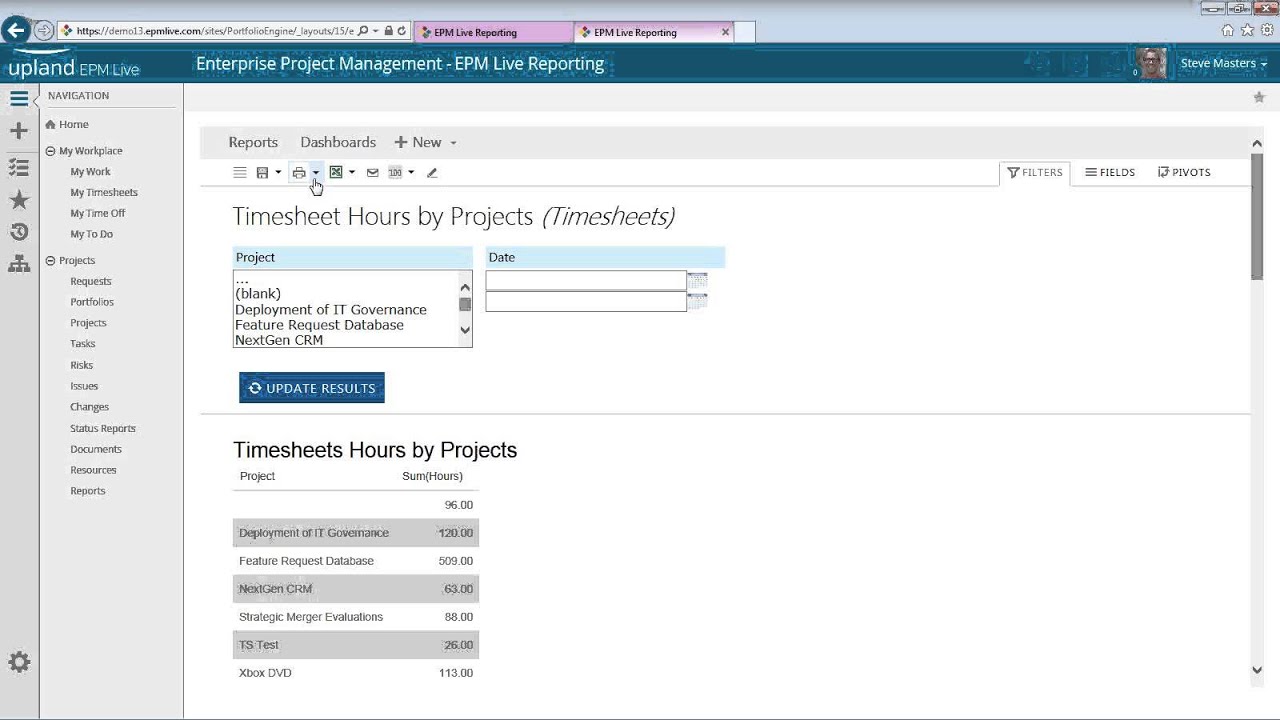The image size is (1280, 720).
Task: Open My Work link
Action: 90,172
